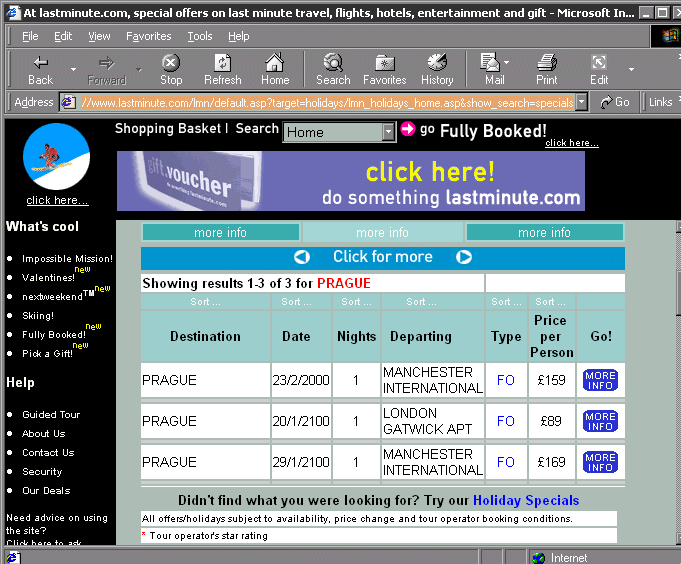
Task: Click the Holiday Specials link
Action: [526, 501]
